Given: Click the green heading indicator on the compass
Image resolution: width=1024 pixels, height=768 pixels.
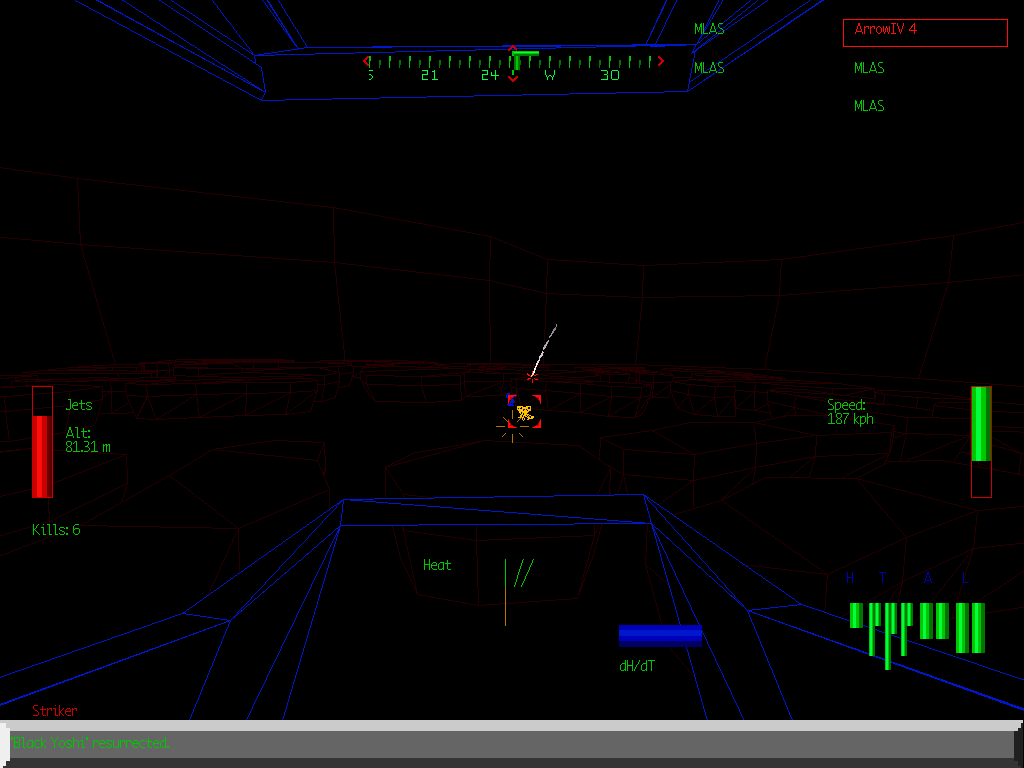Looking at the screenshot, I should coord(525,53).
